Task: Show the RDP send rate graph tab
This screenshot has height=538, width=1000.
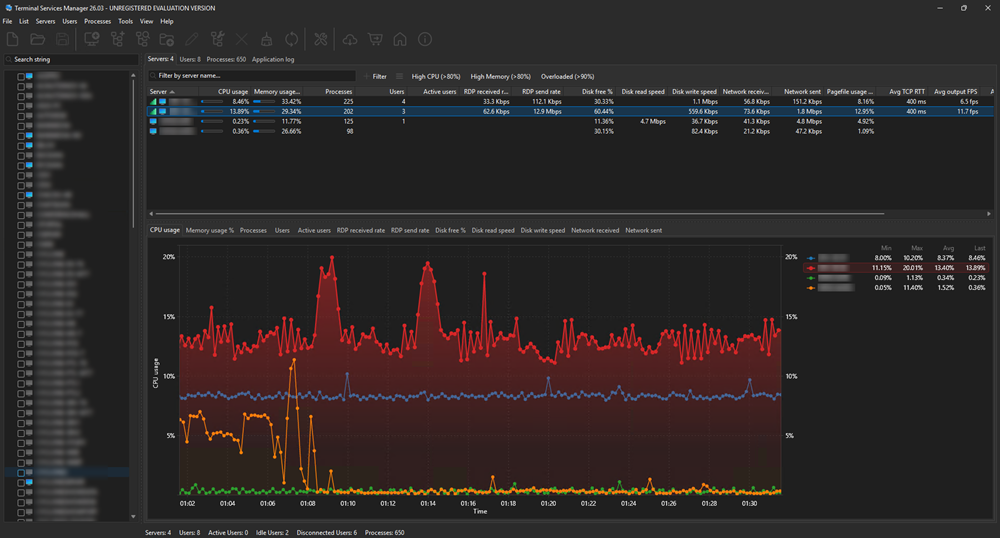Action: click(x=410, y=230)
